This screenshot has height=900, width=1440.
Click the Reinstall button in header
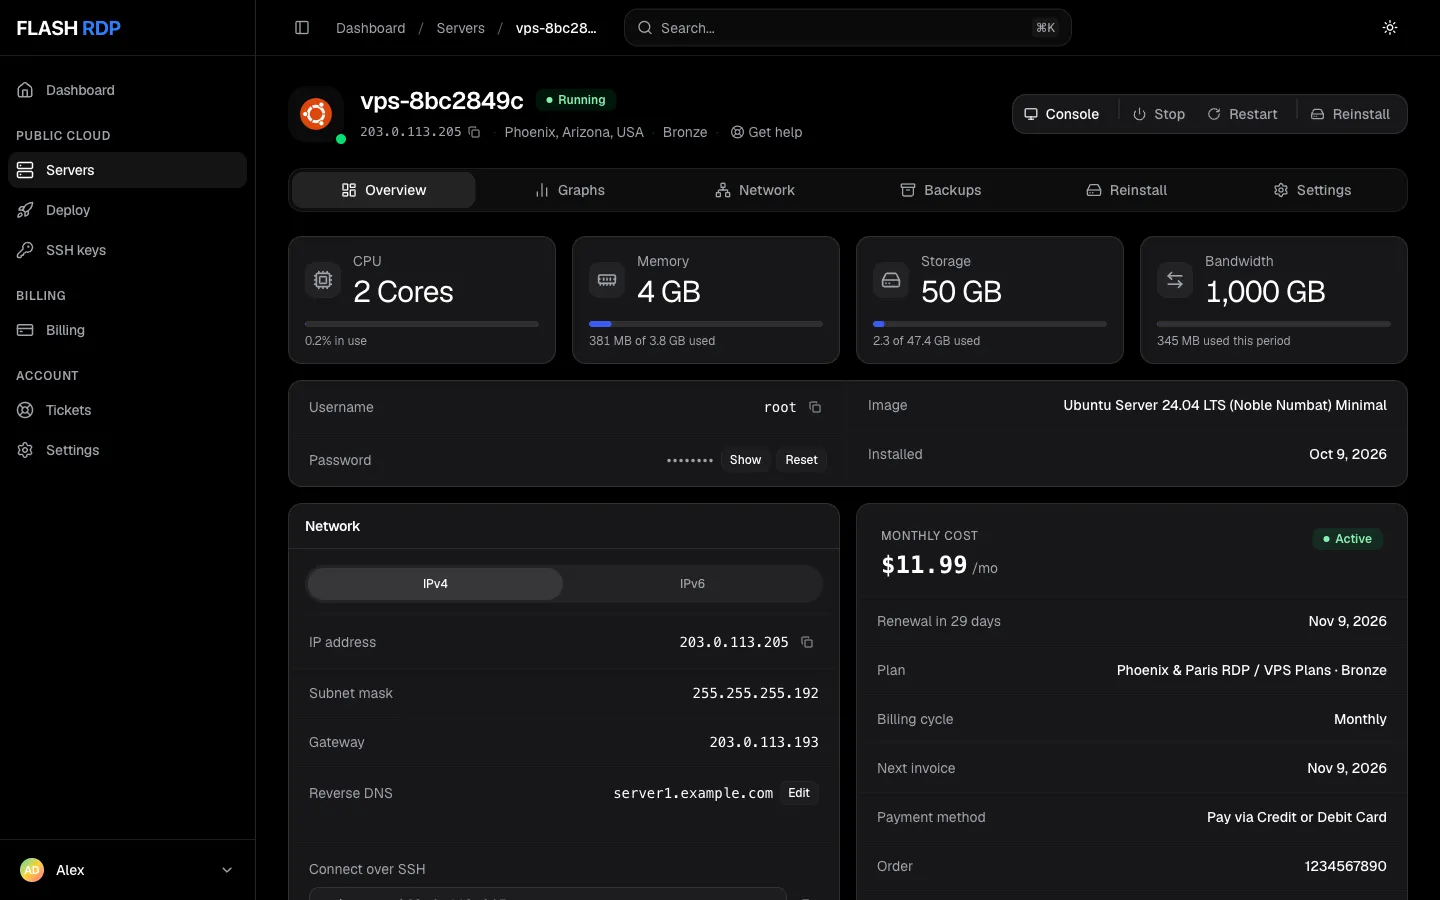[x=1350, y=114]
